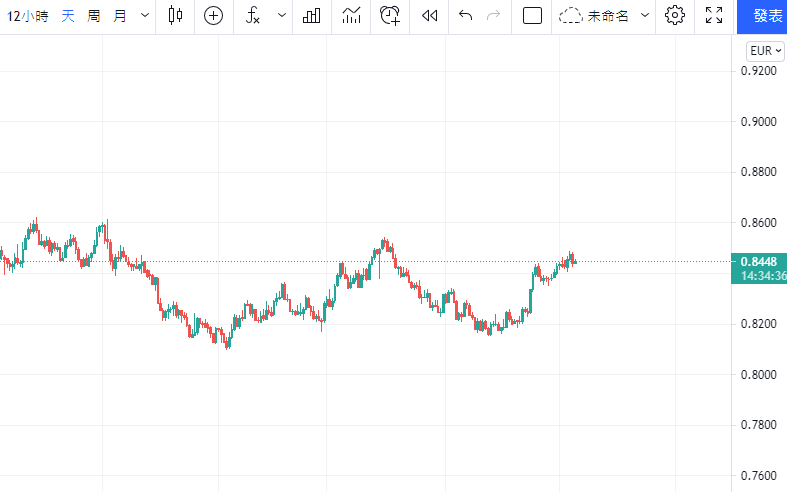Screen dimensions: 787x492
Task: Select the 12小時 timeframe
Action: (27, 16)
